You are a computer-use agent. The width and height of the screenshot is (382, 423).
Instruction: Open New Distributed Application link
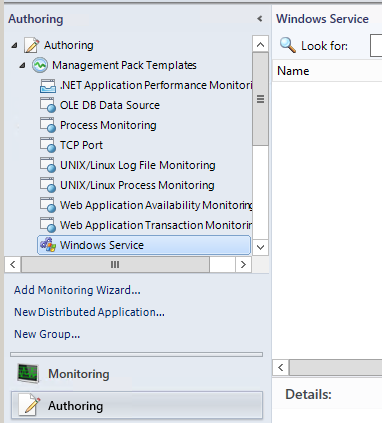pyautogui.click(x=89, y=312)
